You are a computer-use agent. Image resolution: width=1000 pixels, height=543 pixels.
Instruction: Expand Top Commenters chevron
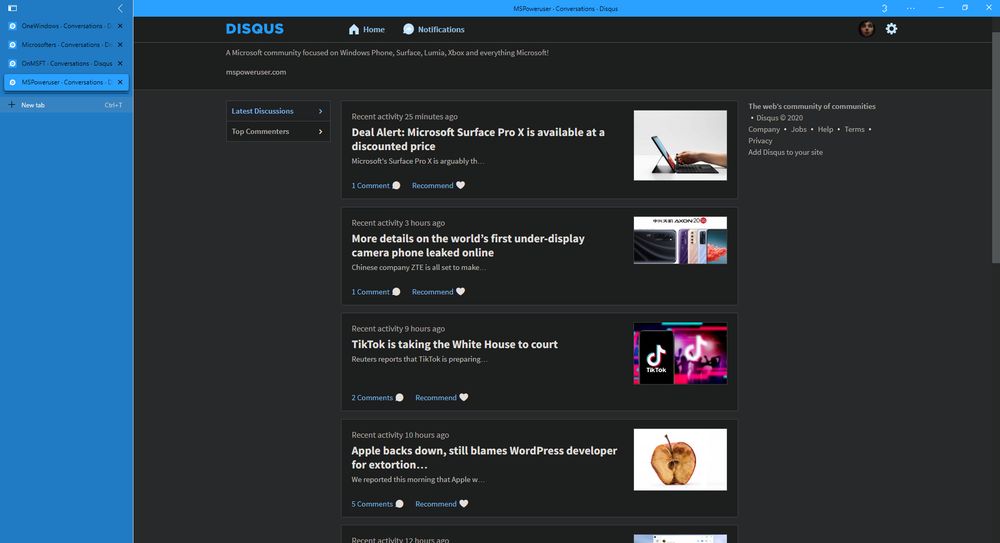pos(320,131)
